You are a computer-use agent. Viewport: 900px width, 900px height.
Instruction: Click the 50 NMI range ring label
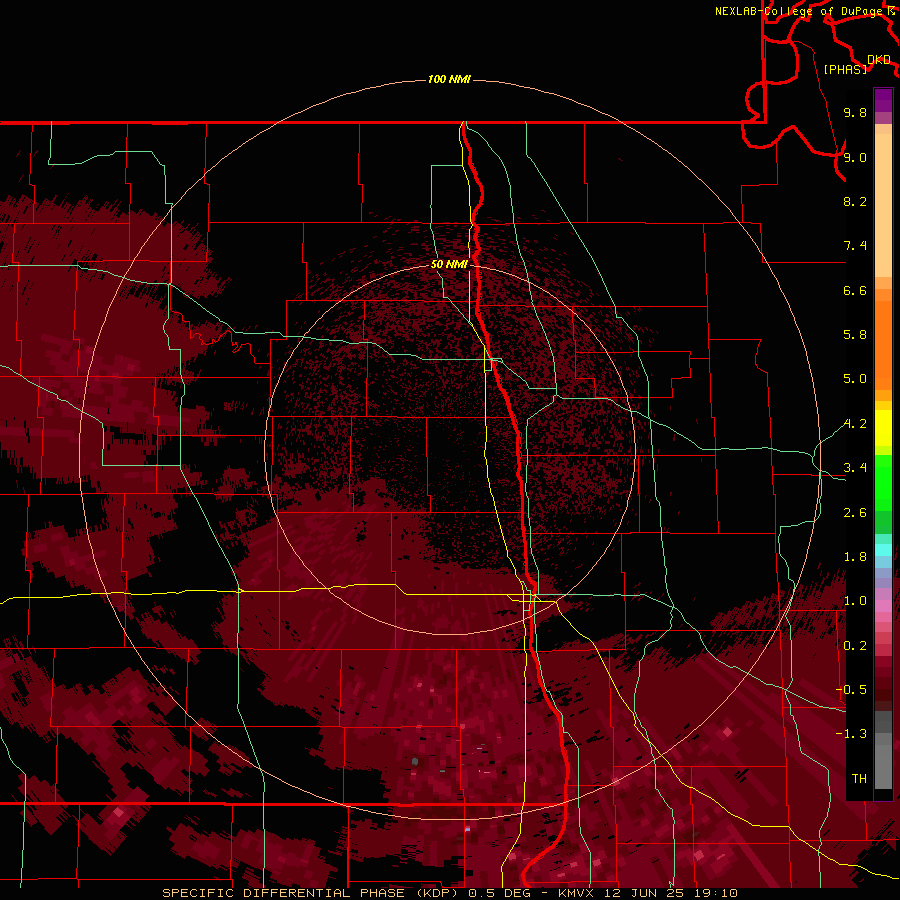pos(449,264)
